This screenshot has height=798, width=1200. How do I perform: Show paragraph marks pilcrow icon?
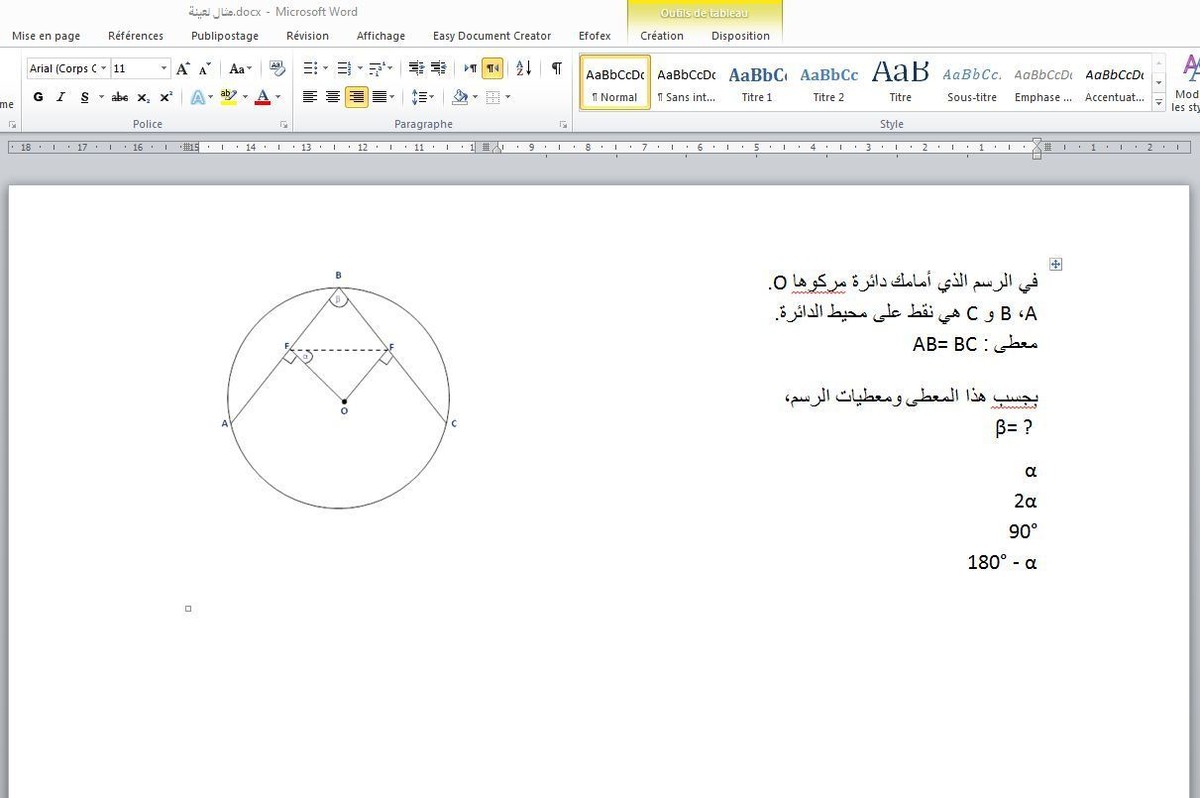(x=556, y=68)
